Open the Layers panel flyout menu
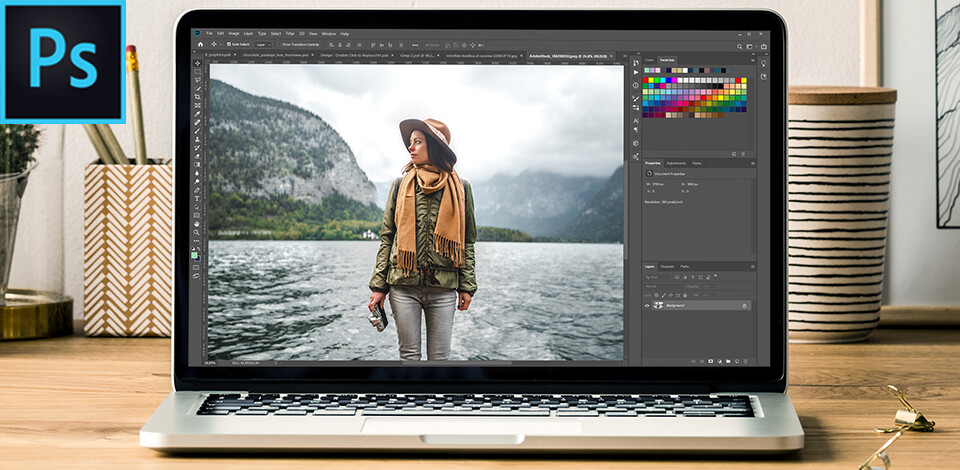This screenshot has width=960, height=470. click(752, 267)
